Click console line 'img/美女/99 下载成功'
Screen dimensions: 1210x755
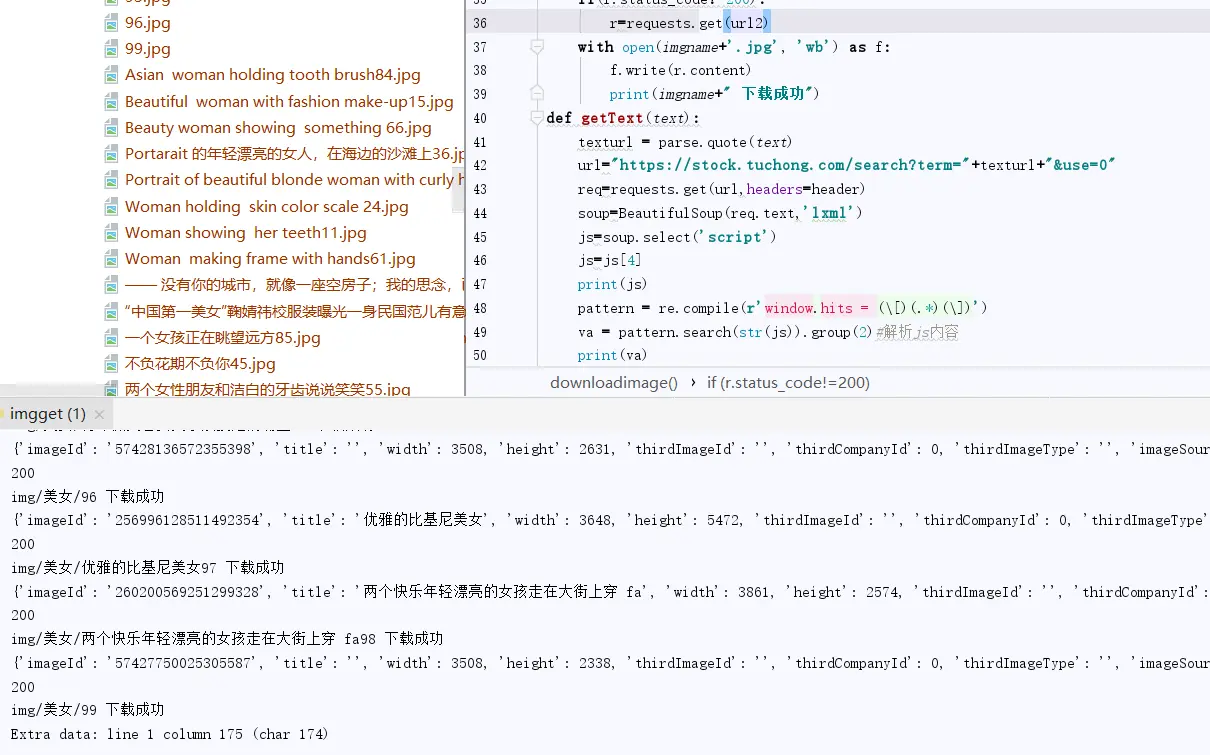pos(88,709)
